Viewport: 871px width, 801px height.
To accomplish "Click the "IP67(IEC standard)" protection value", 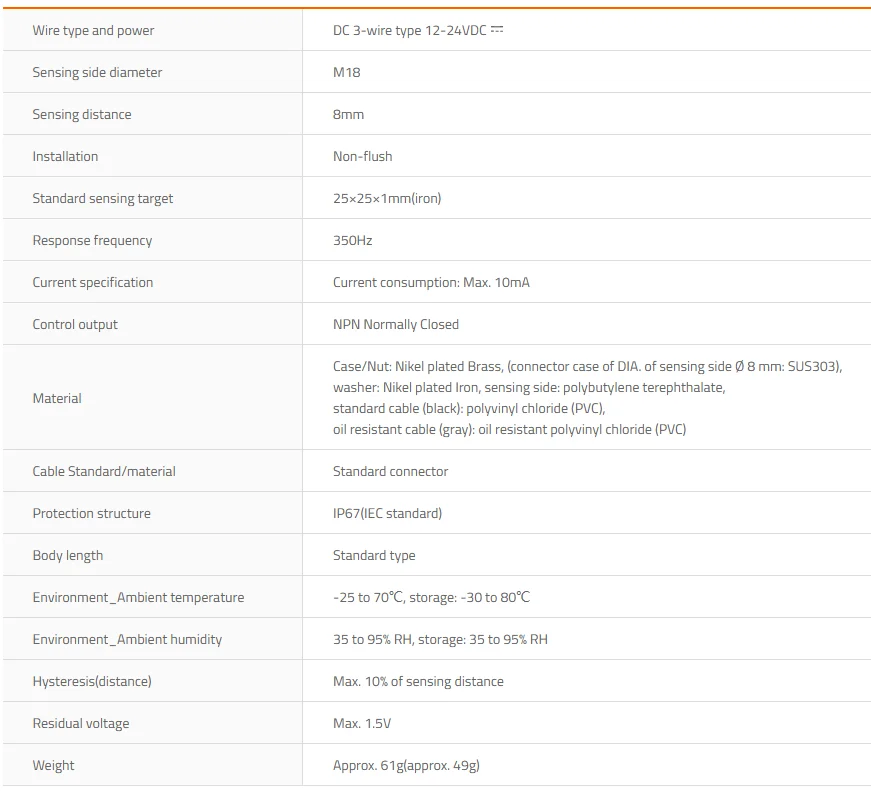I will point(387,514).
